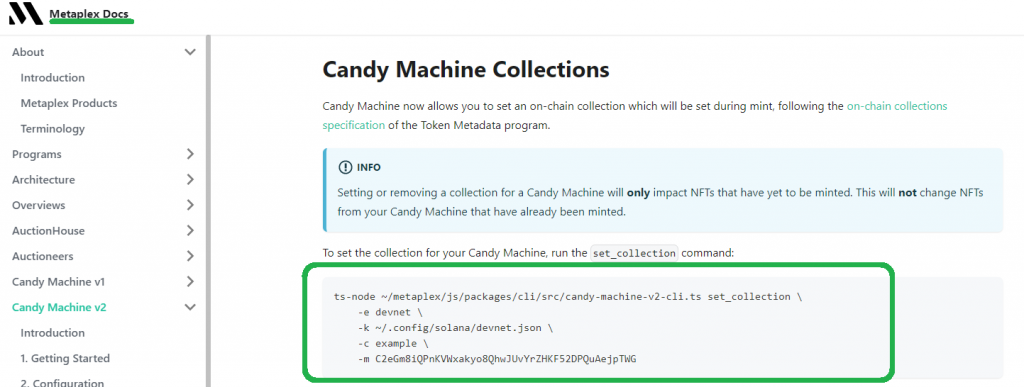Click the INFO circle icon
The image size is (1024, 387).
(345, 168)
